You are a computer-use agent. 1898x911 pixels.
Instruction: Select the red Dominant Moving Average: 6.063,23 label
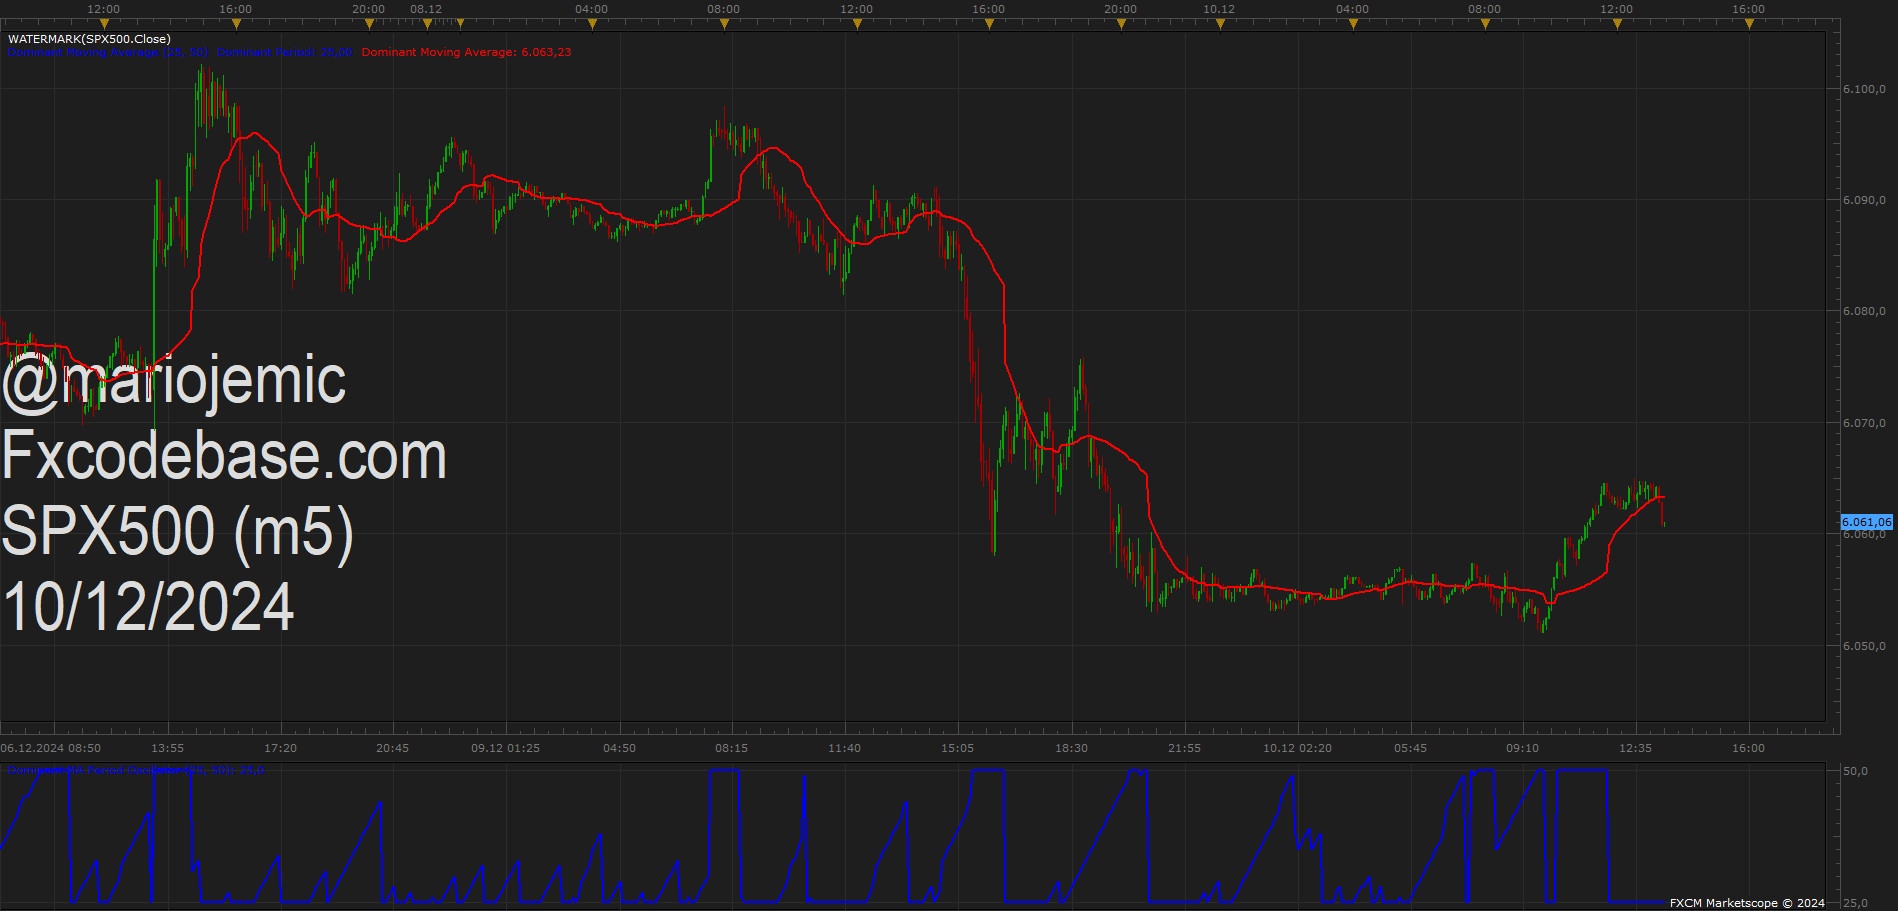(x=466, y=52)
